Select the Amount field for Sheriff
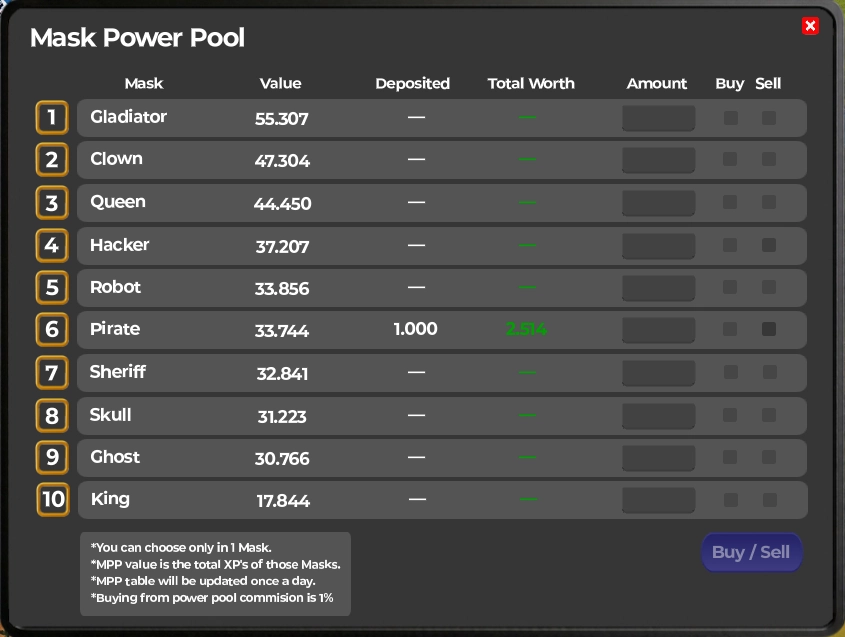 pos(659,373)
